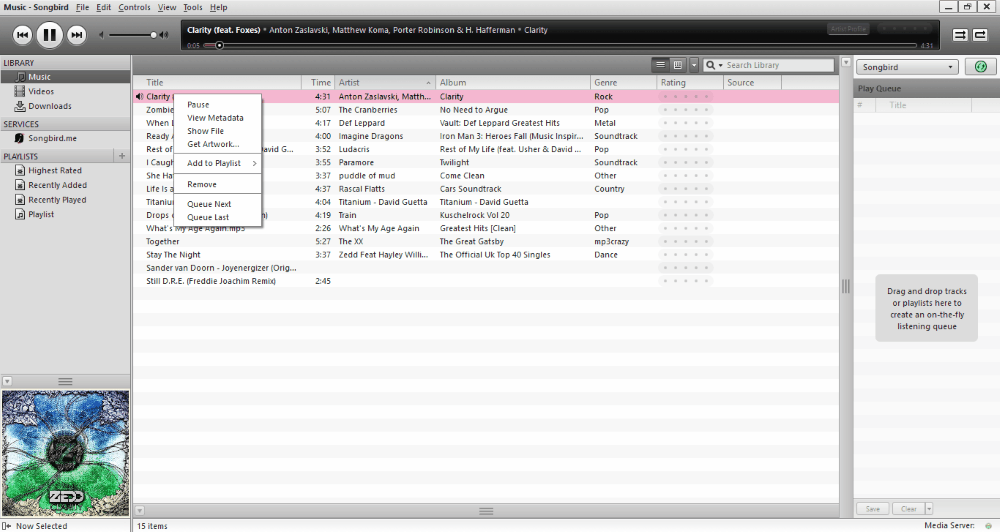
Task: Sort by the Source column header
Action: pyautogui.click(x=753, y=82)
